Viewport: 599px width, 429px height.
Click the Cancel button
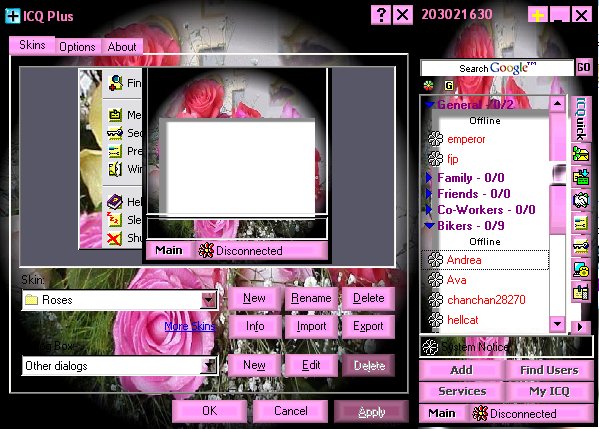[290, 411]
